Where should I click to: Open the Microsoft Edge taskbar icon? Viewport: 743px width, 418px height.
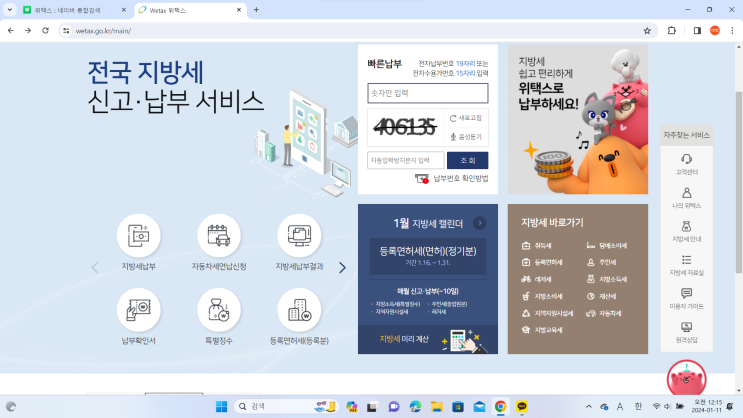coord(416,407)
